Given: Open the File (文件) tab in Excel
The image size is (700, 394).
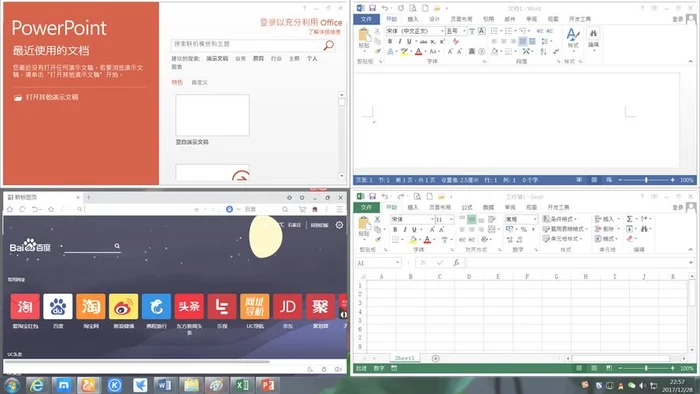Looking at the screenshot, I should (367, 207).
